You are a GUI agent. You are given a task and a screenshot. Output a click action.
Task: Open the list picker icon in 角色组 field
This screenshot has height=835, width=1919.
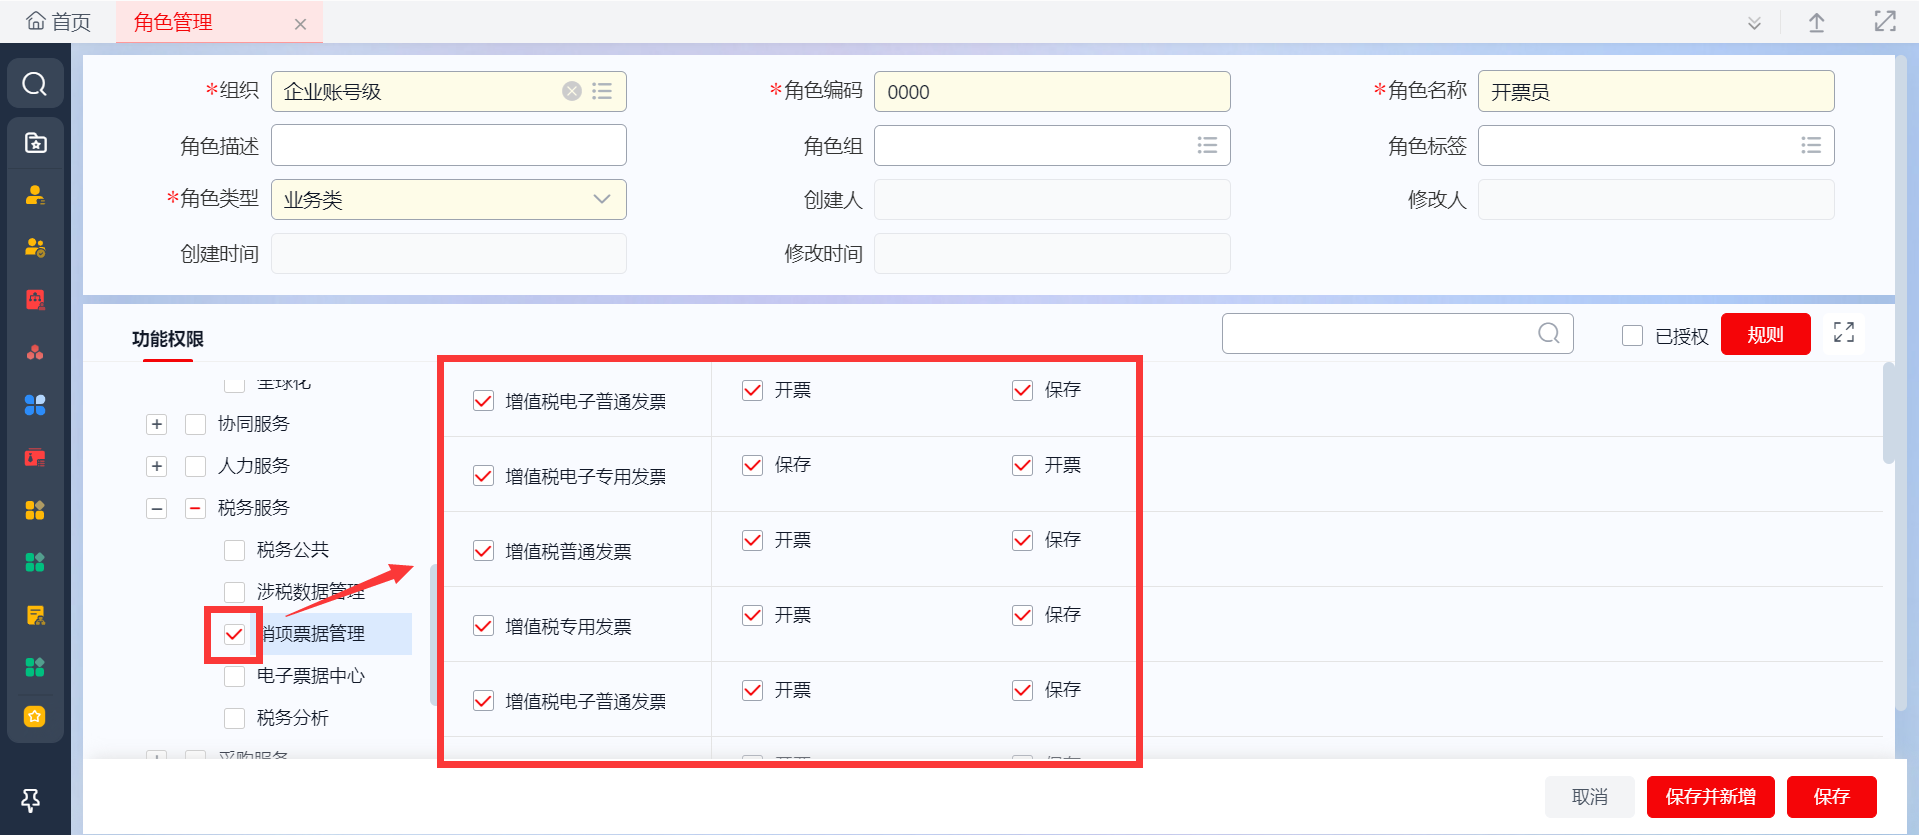click(1207, 145)
